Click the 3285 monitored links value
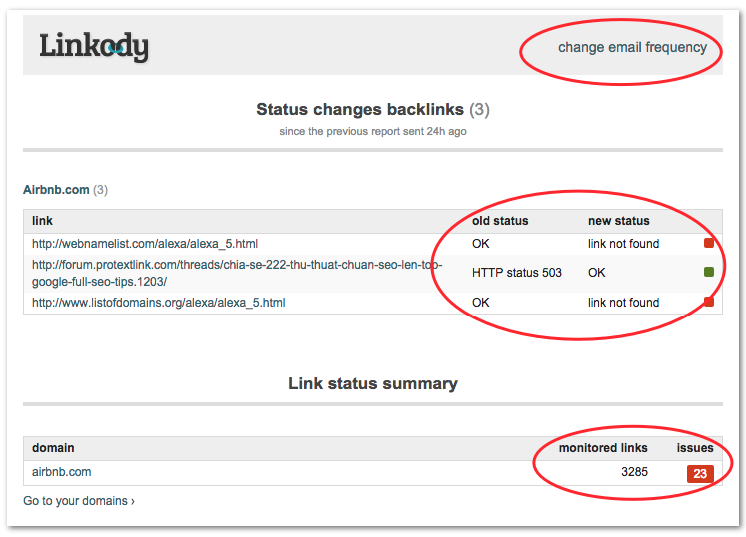This screenshot has height=537, width=746. 634,472
